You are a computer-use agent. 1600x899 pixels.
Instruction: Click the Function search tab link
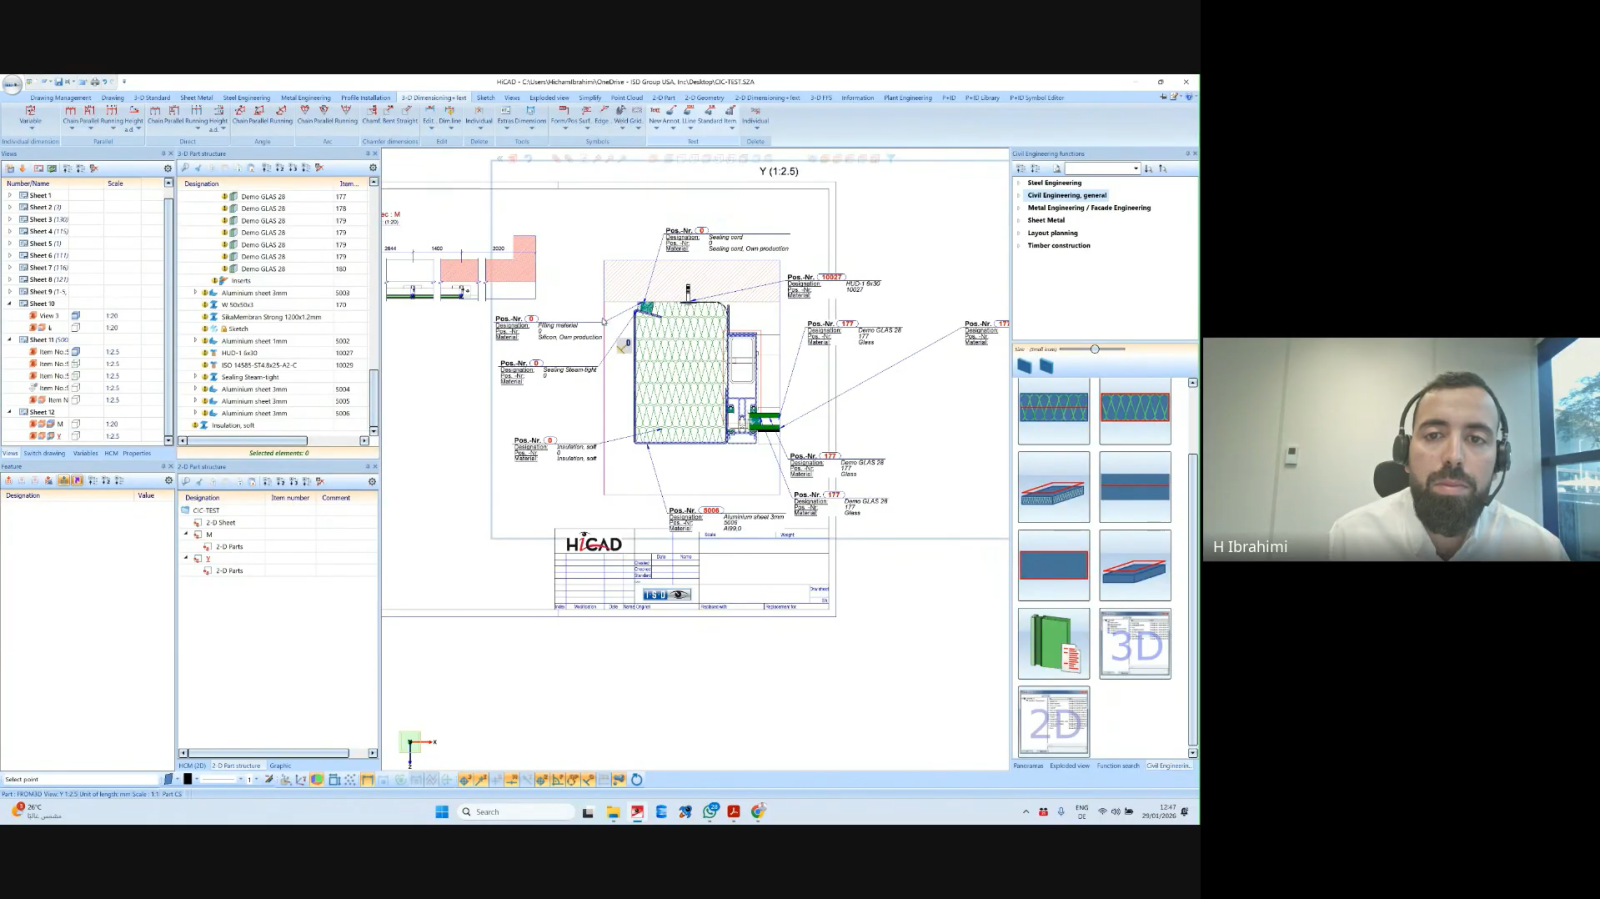point(1117,766)
